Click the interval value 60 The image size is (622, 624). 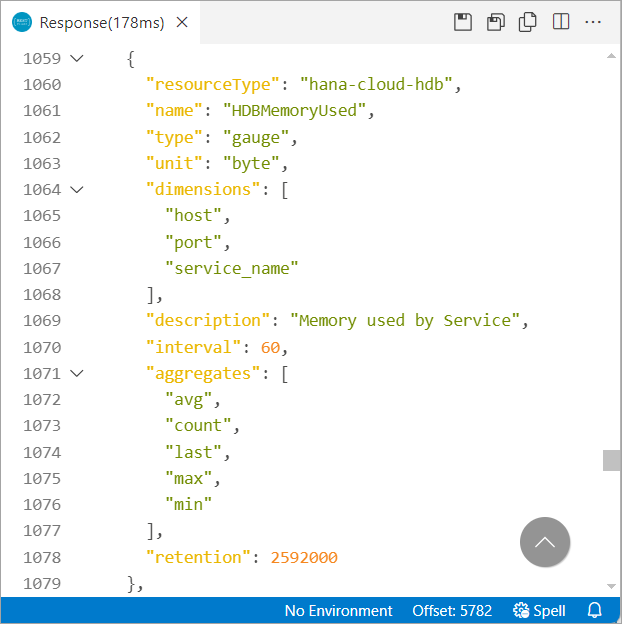(x=270, y=348)
